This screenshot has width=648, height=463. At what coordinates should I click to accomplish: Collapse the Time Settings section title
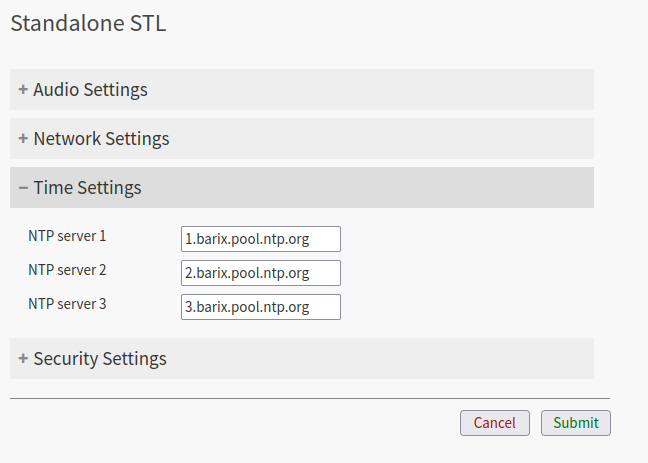[x=87, y=187]
